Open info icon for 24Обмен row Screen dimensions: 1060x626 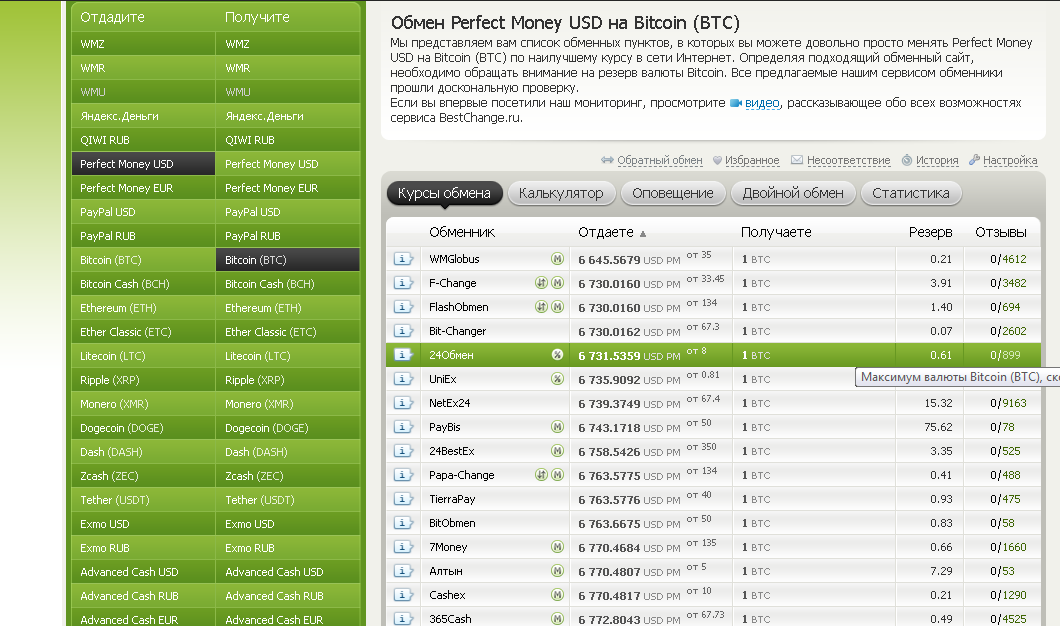pos(403,355)
